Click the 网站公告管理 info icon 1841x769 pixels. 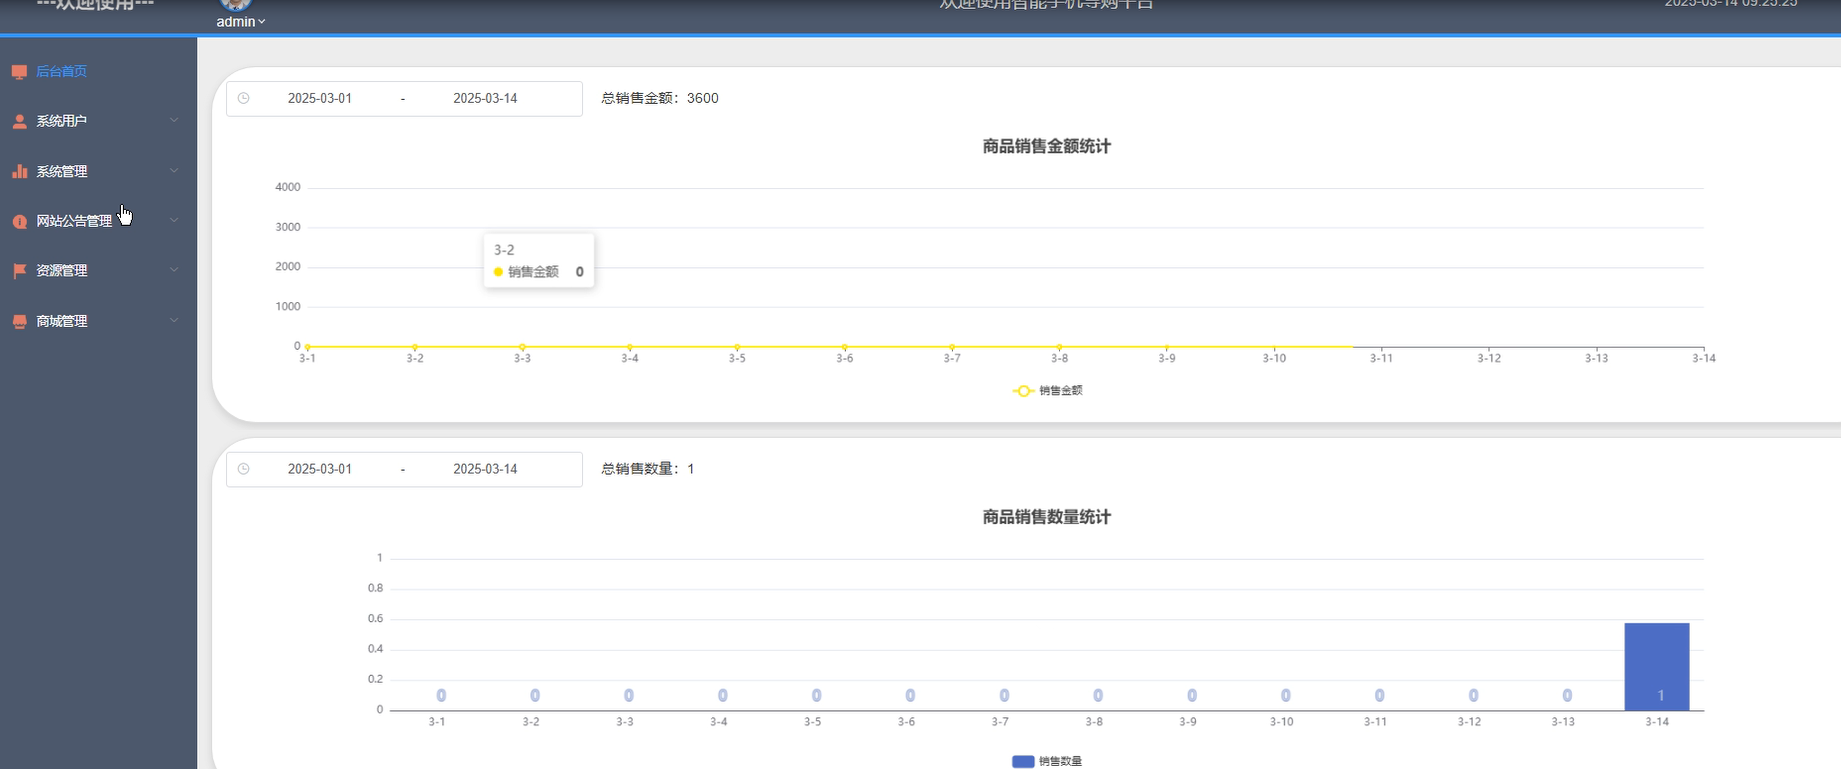(x=19, y=221)
